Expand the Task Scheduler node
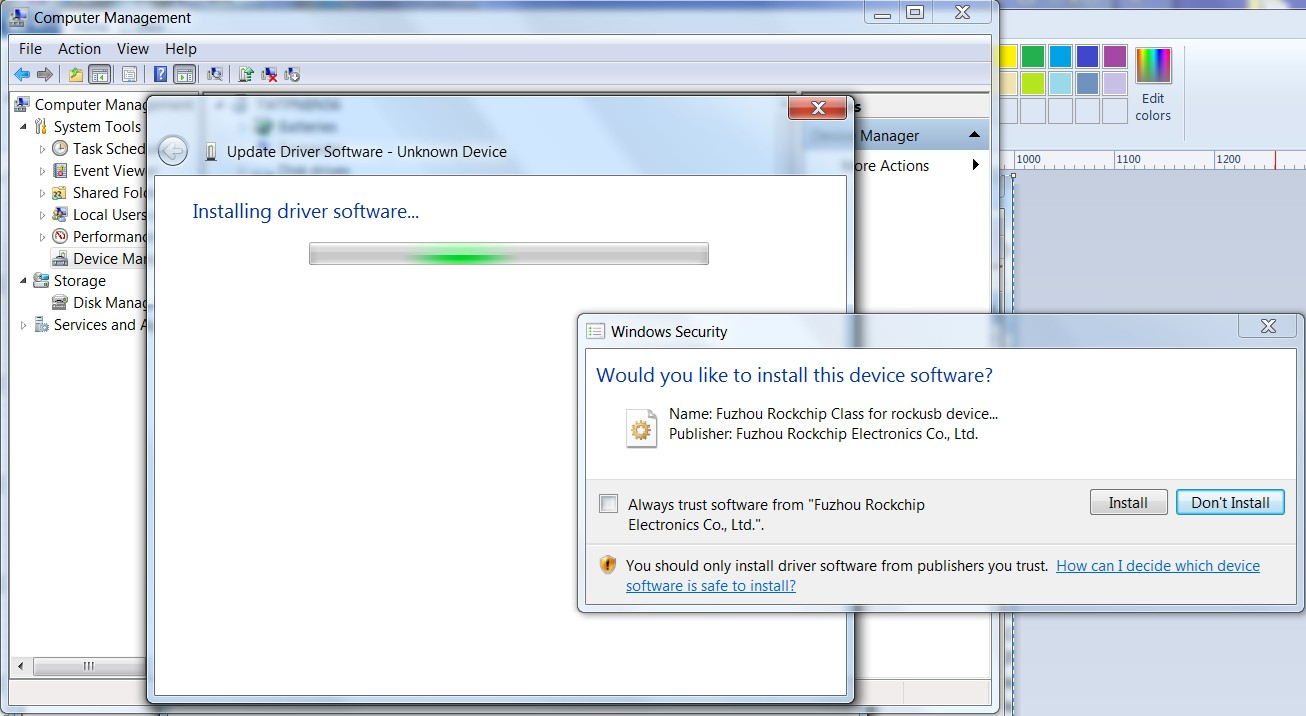 (42, 149)
